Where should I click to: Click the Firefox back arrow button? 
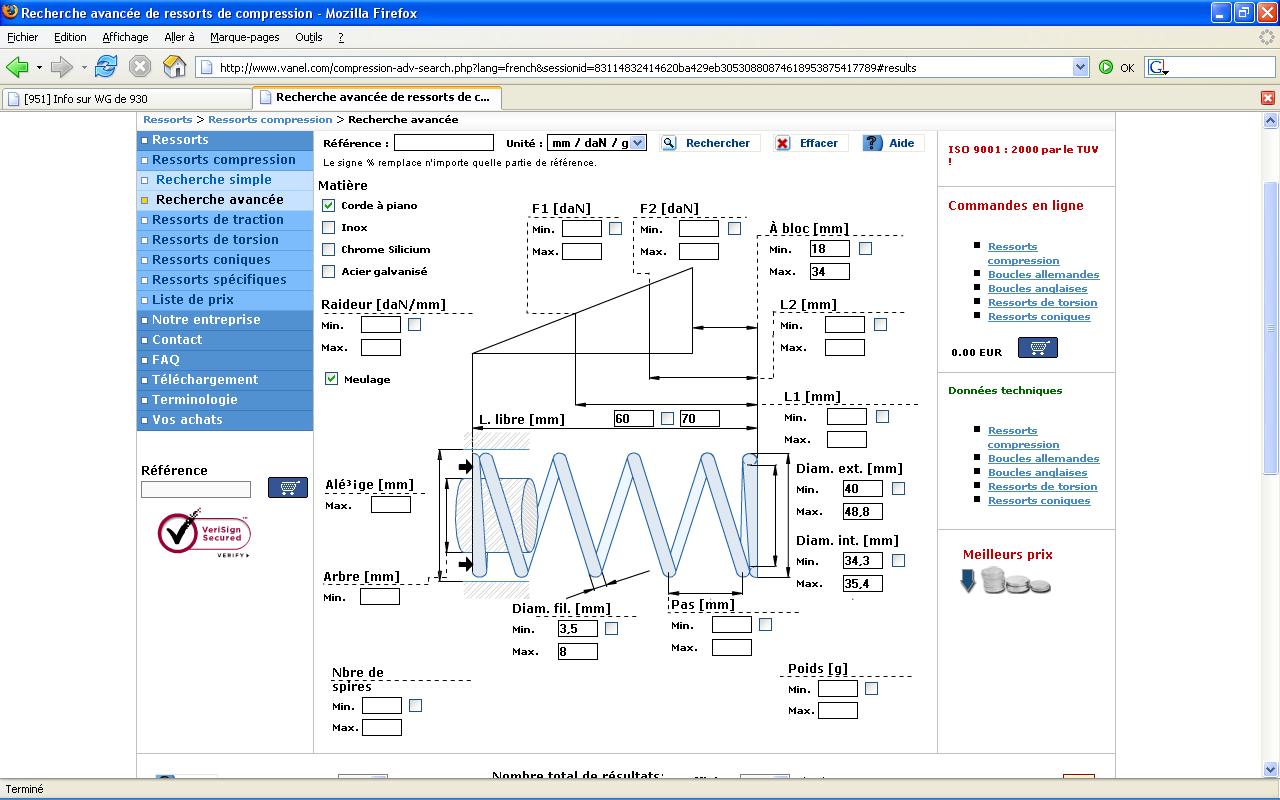pyautogui.click(x=17, y=67)
